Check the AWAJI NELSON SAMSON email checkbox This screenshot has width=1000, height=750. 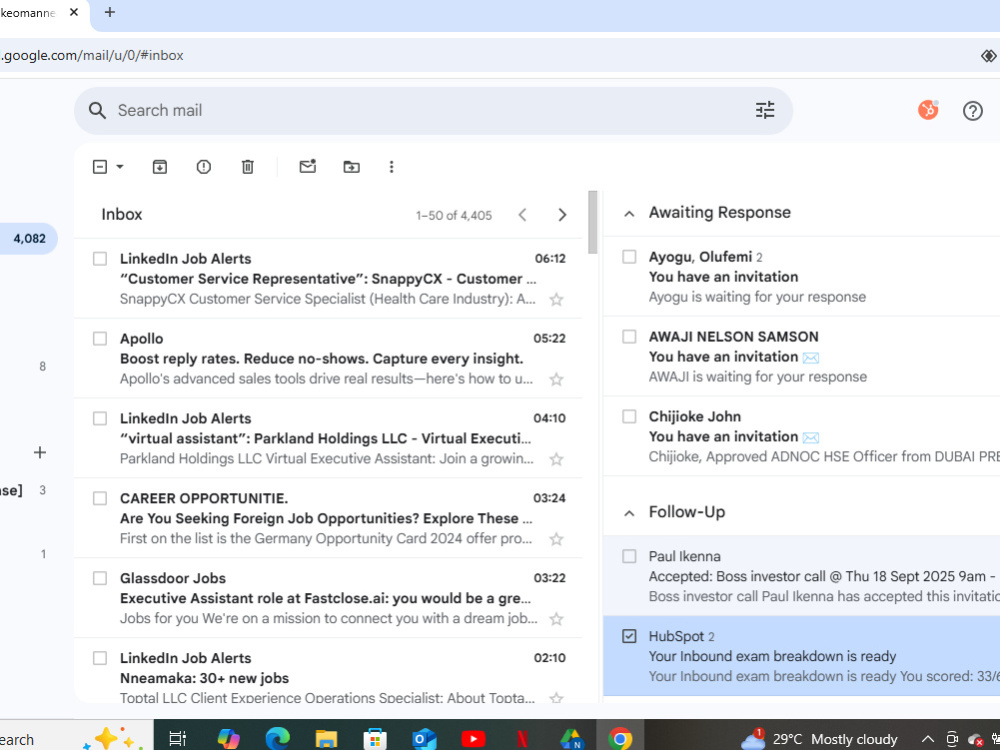629,336
